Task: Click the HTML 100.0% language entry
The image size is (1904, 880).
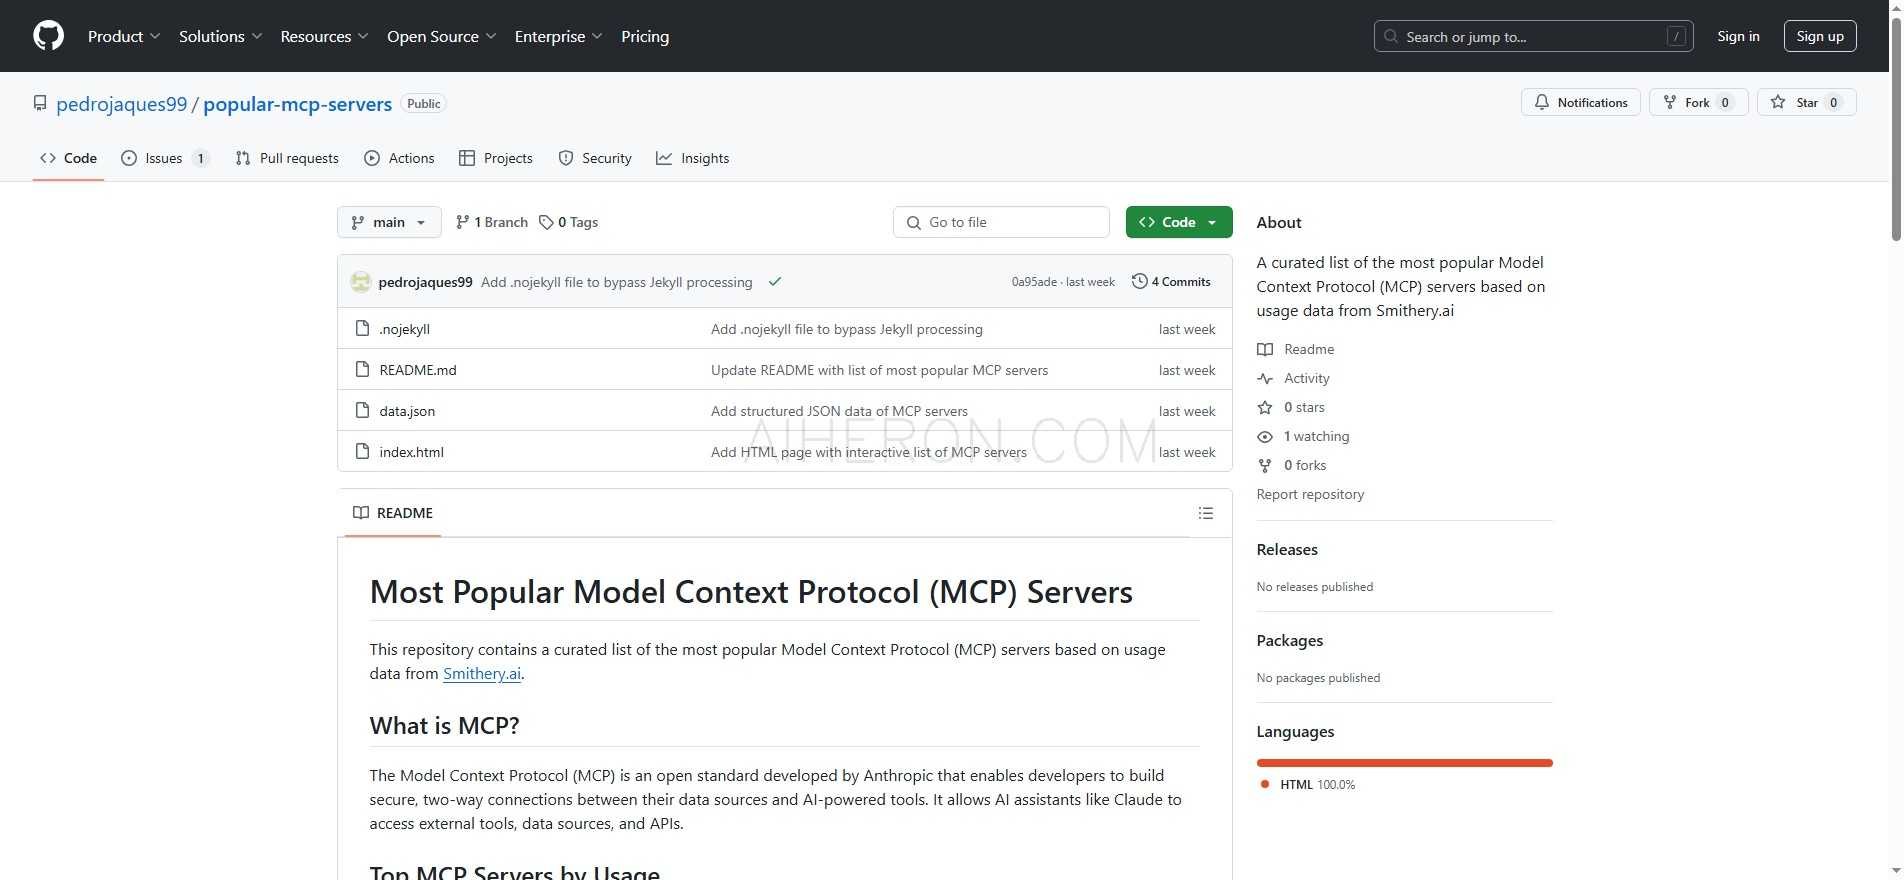Action: pyautogui.click(x=1308, y=784)
